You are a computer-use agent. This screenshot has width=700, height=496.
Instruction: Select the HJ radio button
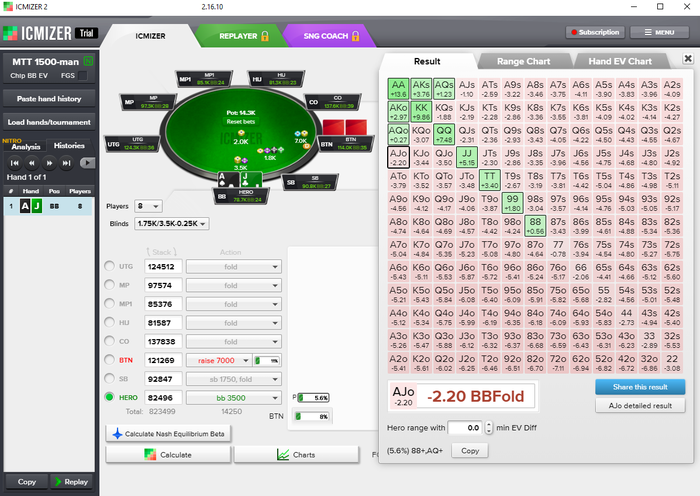click(x=109, y=322)
